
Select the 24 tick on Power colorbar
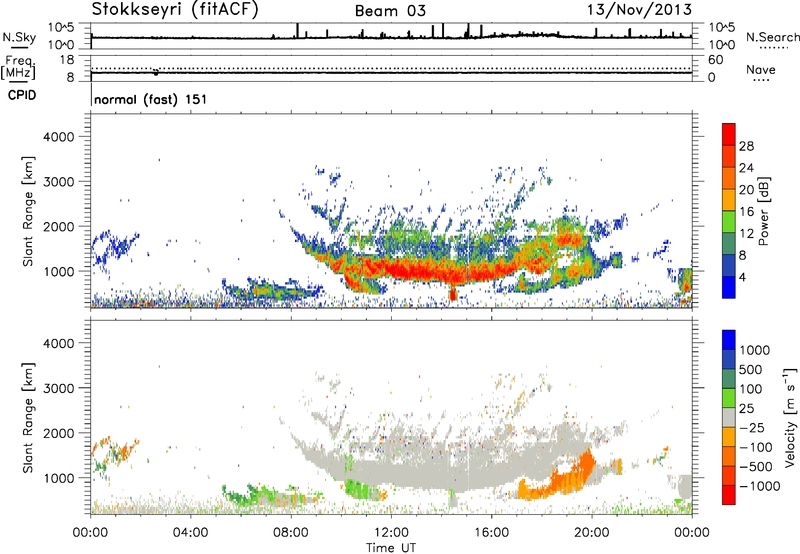pyautogui.click(x=746, y=168)
